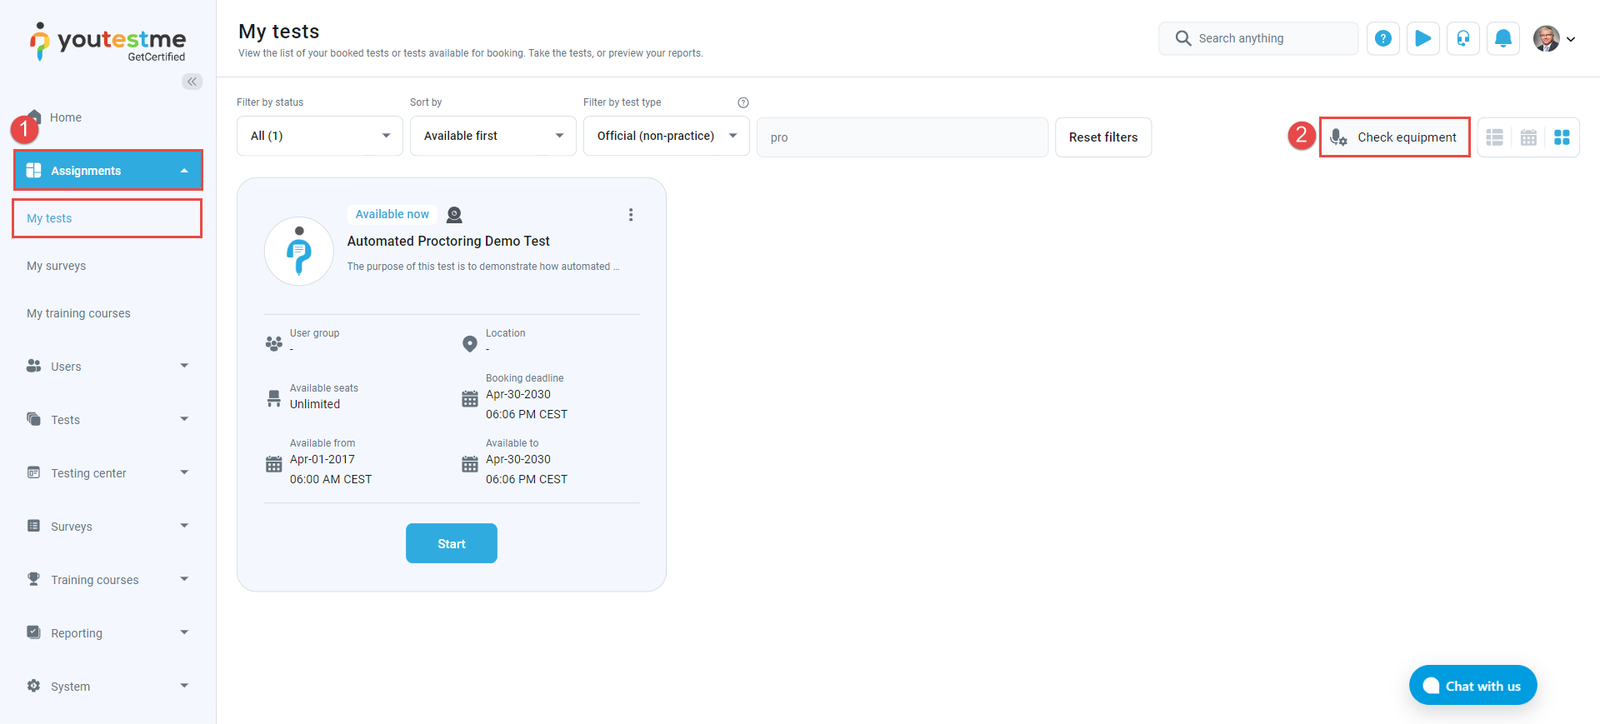Open the Sort by dropdown
This screenshot has width=1600, height=724.
[x=492, y=136]
